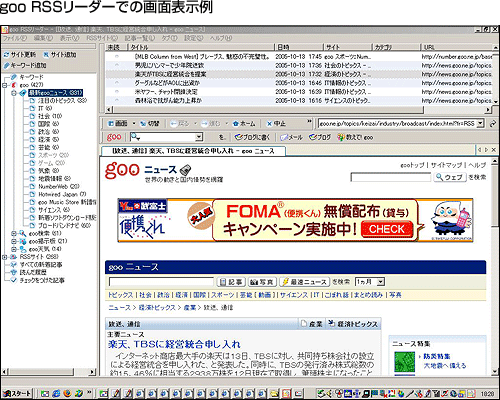500x400 pixels.
Task: Open the 表示 menu
Action: (69, 38)
